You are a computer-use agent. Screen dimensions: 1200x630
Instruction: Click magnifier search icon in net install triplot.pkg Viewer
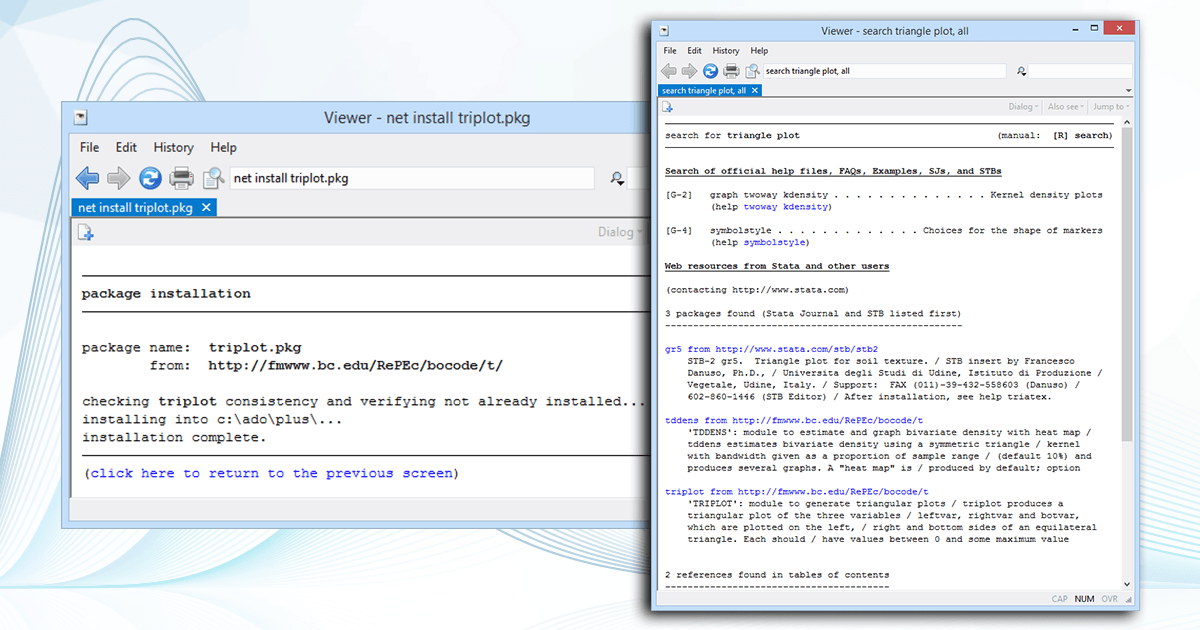pyautogui.click(x=617, y=179)
